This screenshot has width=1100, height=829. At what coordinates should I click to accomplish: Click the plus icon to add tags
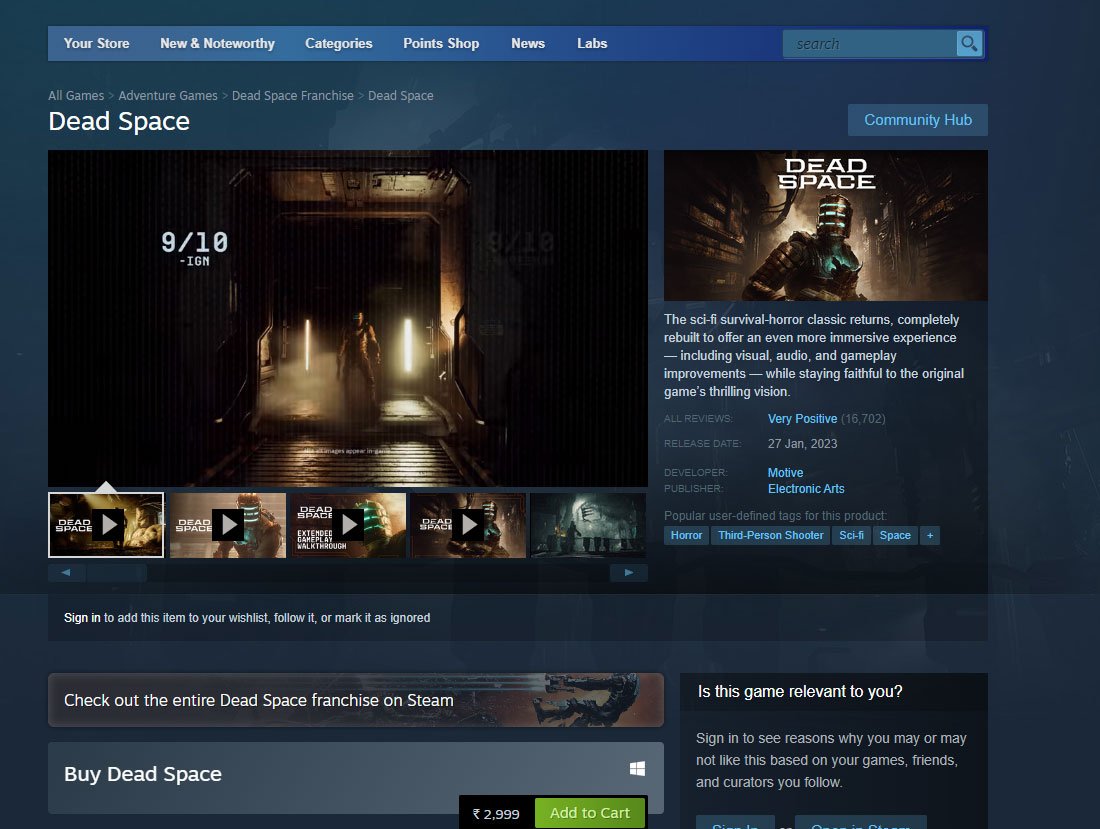(x=930, y=535)
